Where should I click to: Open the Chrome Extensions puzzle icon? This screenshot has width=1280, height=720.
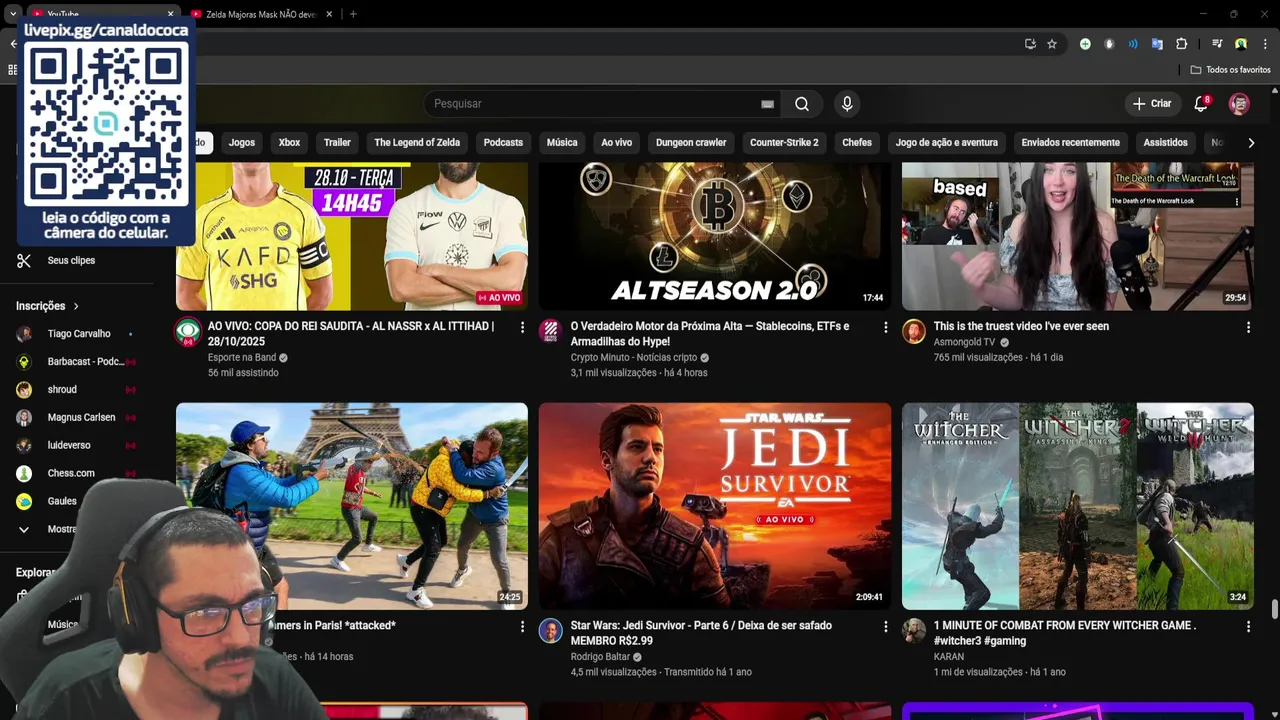tap(1181, 44)
